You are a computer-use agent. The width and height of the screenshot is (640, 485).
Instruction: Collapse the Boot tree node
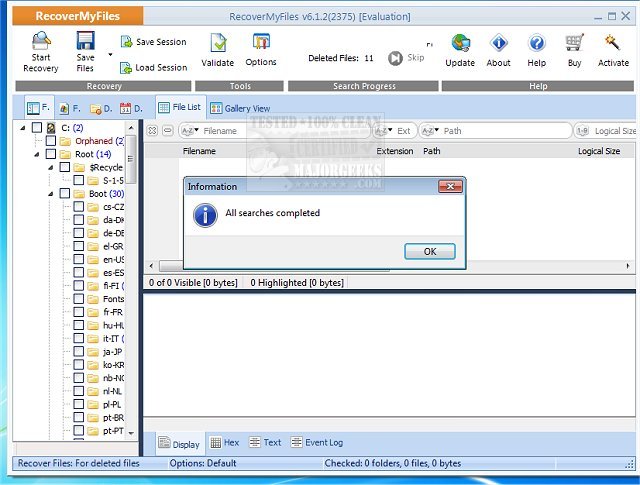51,194
